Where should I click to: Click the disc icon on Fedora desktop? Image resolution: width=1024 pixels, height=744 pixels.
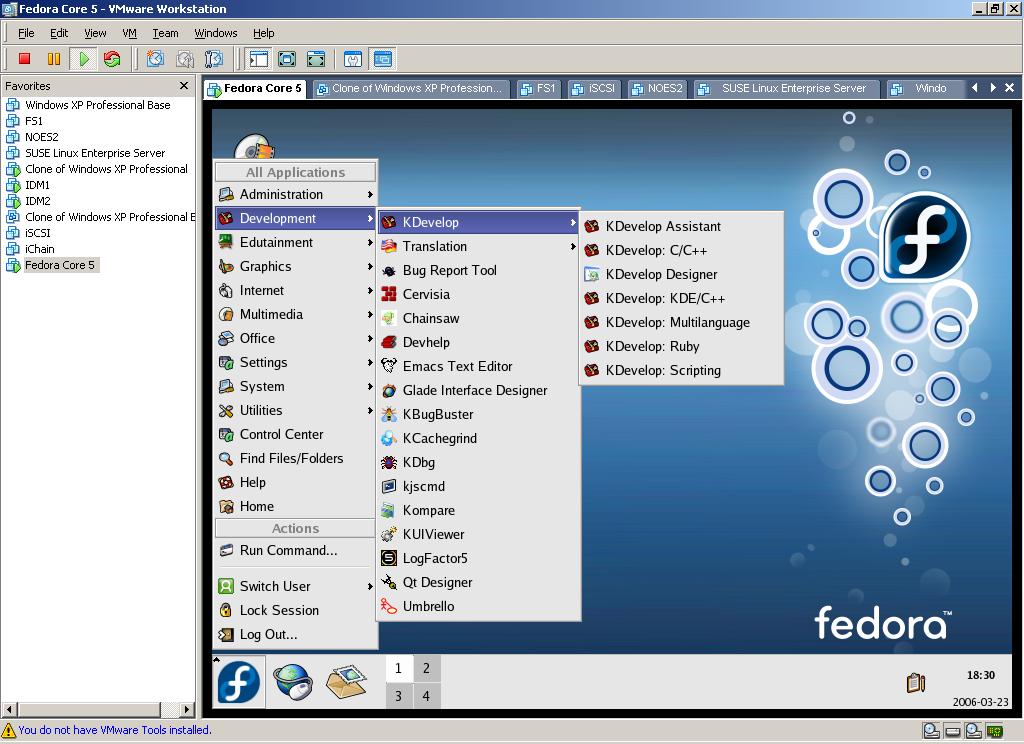click(254, 148)
